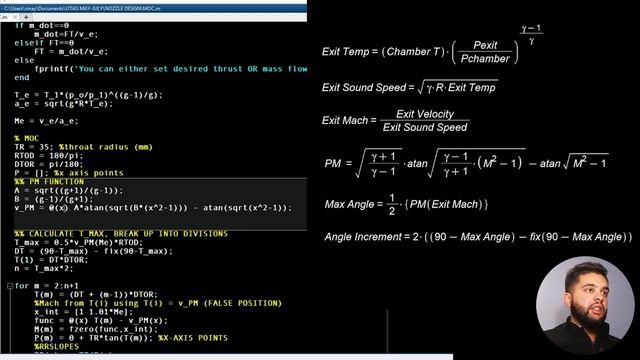The image size is (640, 360).
Task: Open a new editor tab with the plus button
Action: point(26,17)
